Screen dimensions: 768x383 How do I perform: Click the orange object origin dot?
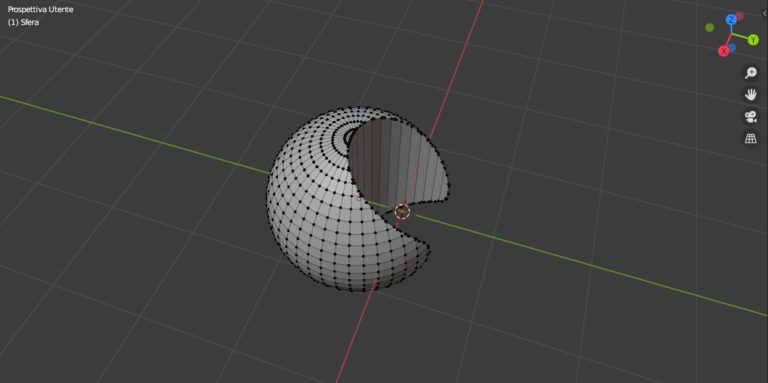tap(358, 199)
